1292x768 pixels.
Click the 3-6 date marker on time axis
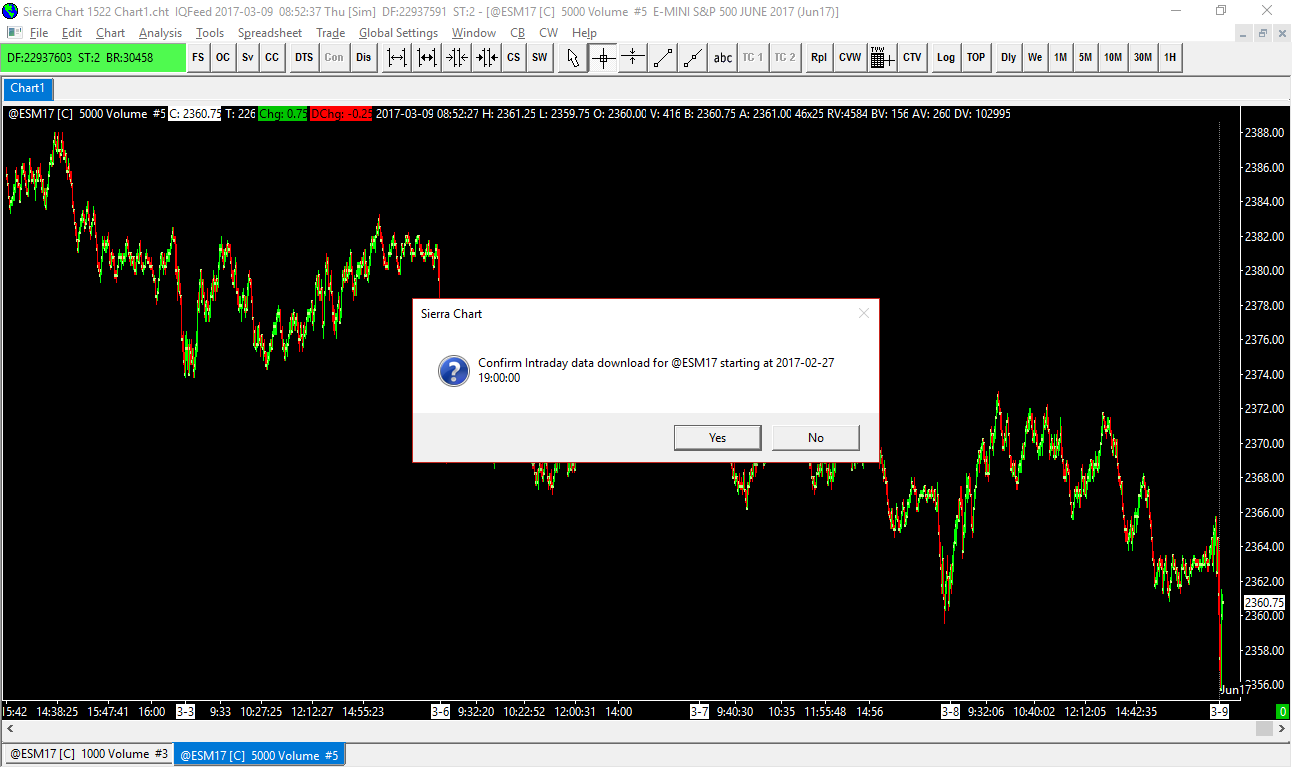point(441,712)
